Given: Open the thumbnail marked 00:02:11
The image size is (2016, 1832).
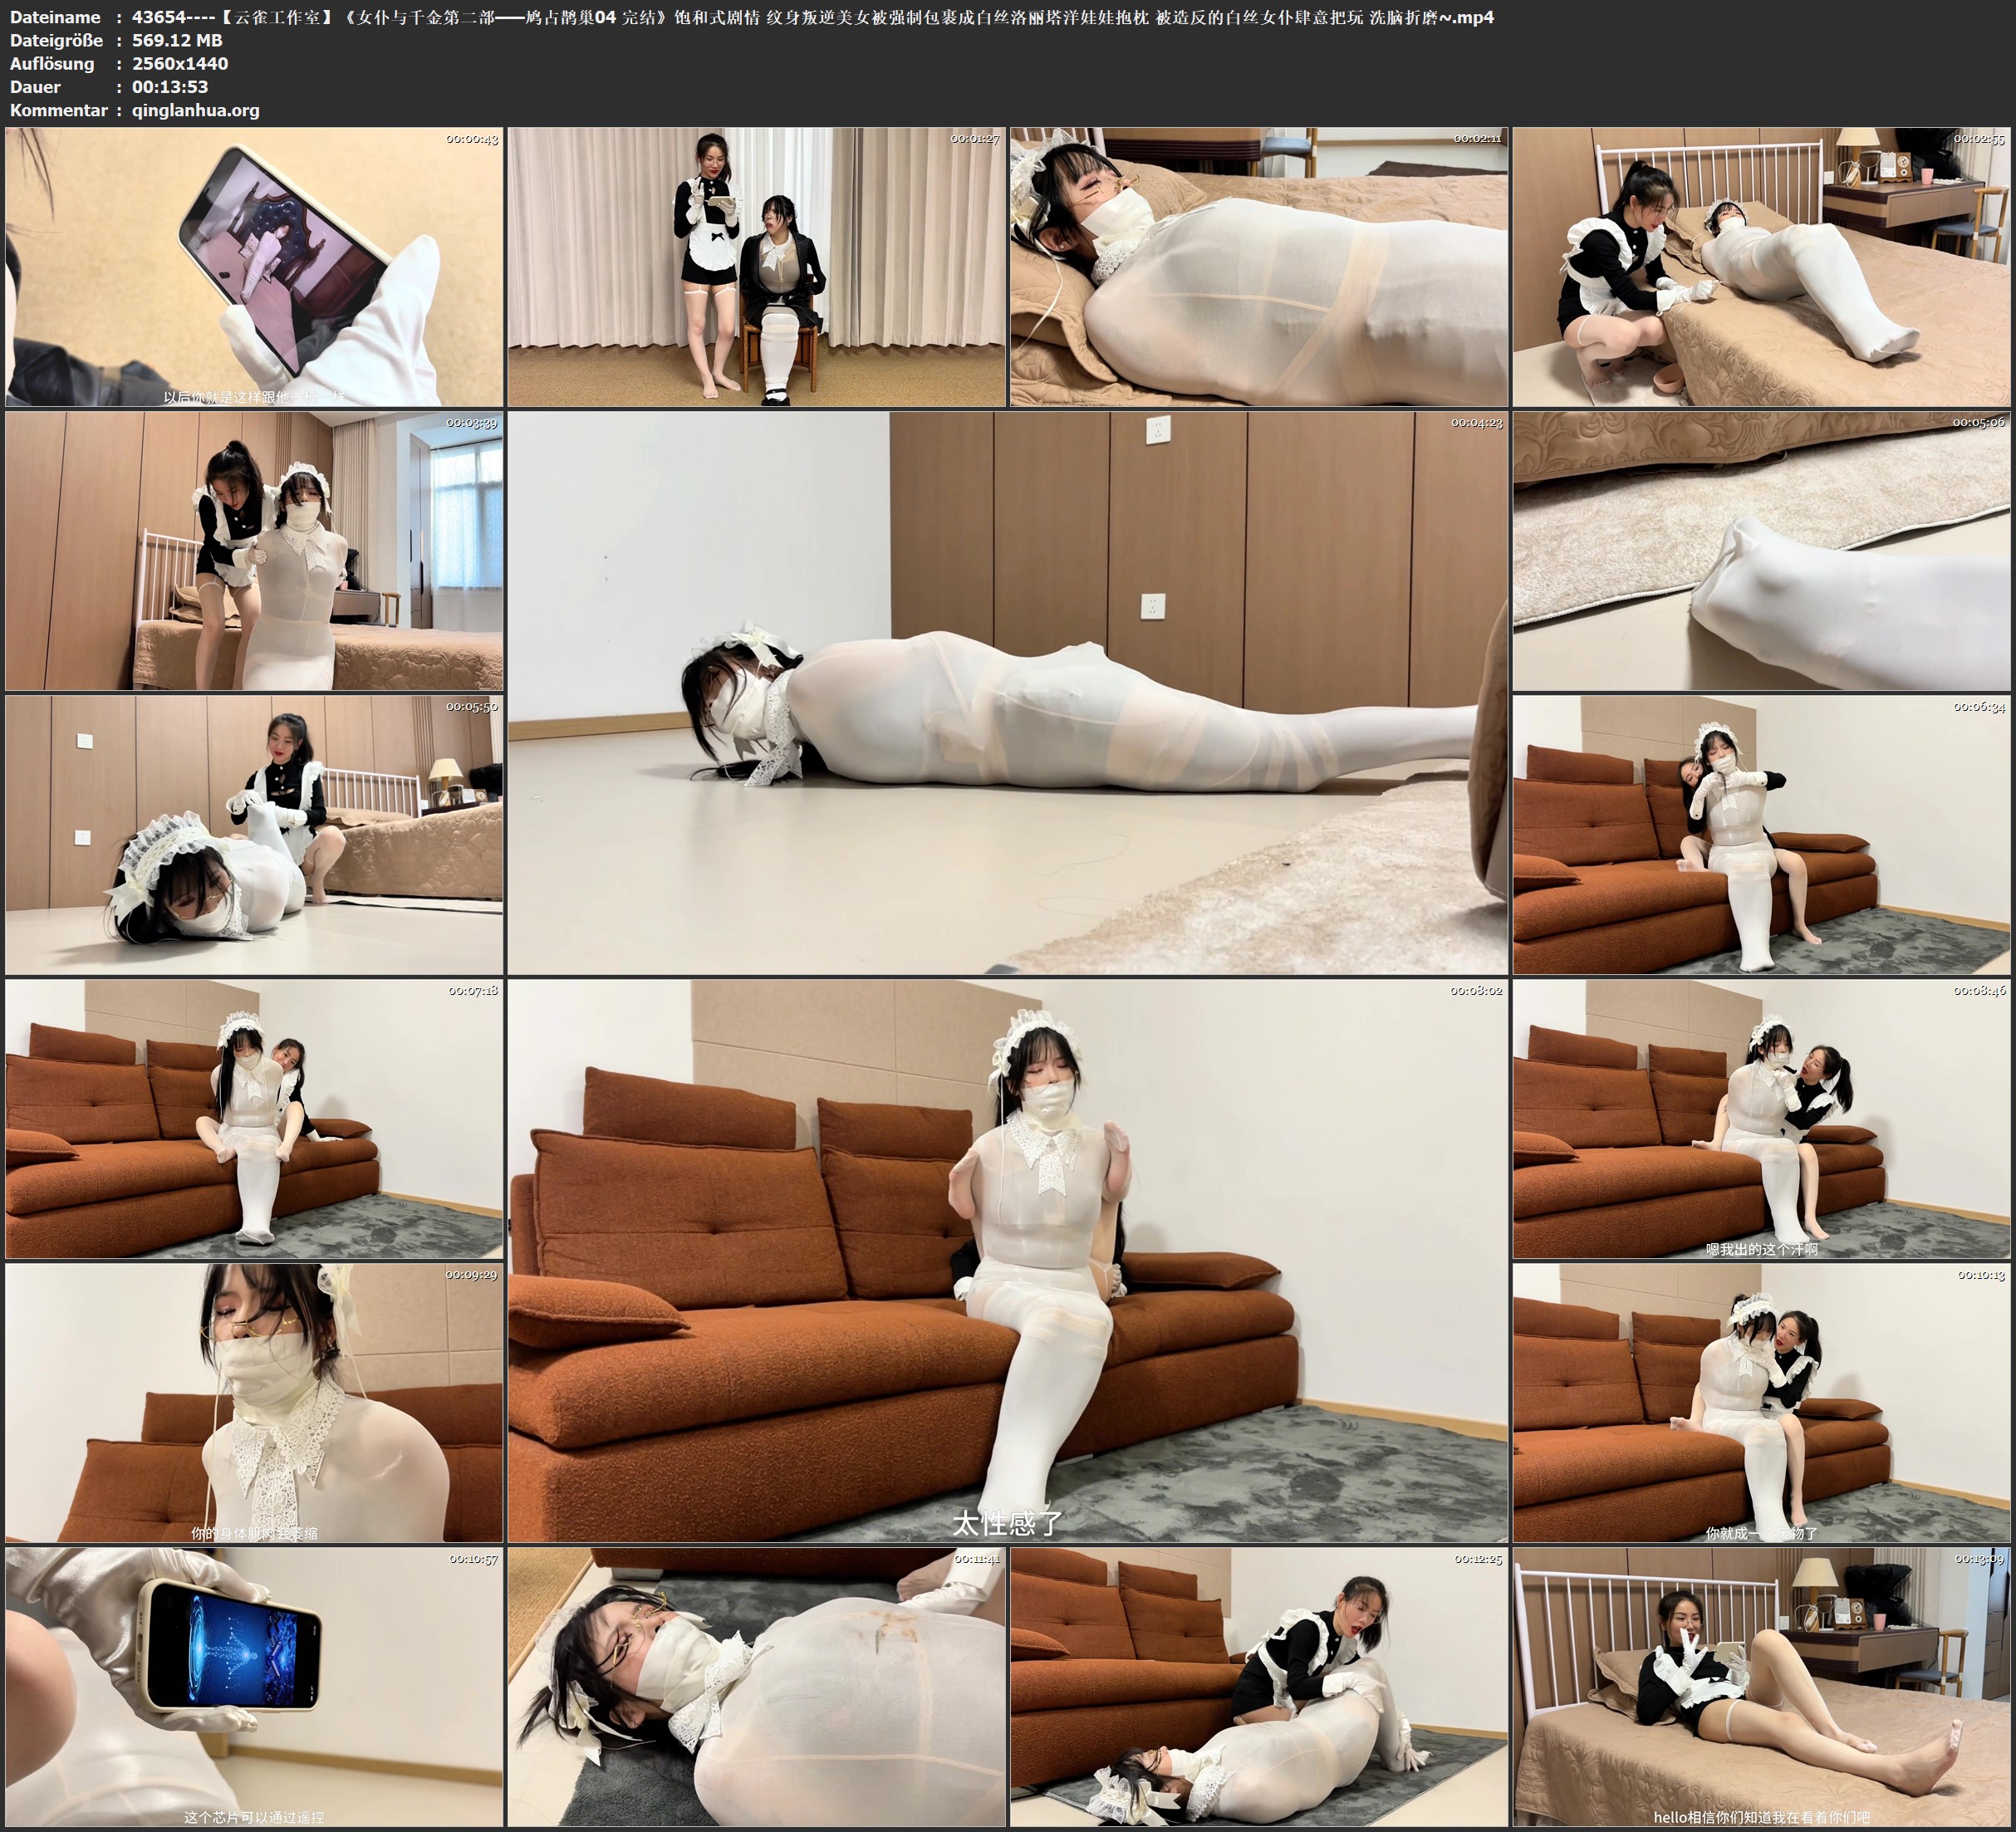Looking at the screenshot, I should (x=1259, y=267).
